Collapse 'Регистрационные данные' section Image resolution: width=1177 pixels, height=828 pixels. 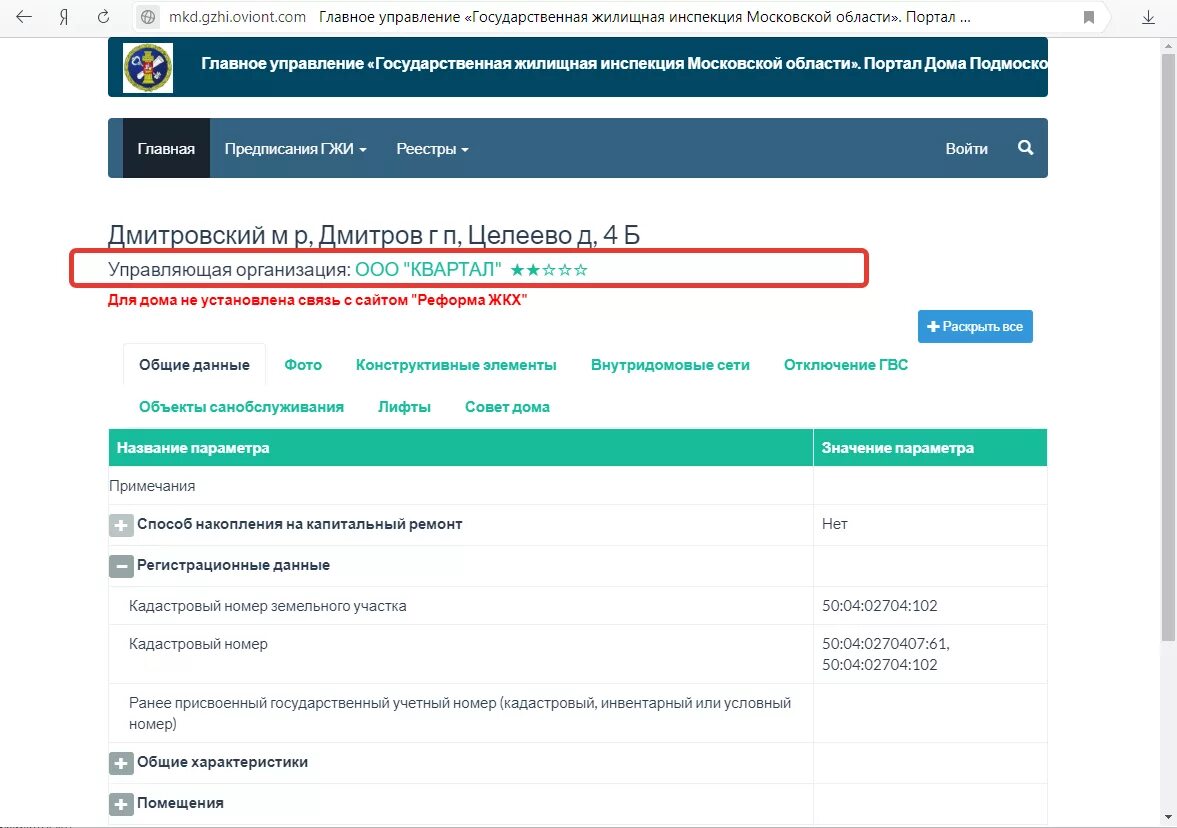tap(121, 566)
